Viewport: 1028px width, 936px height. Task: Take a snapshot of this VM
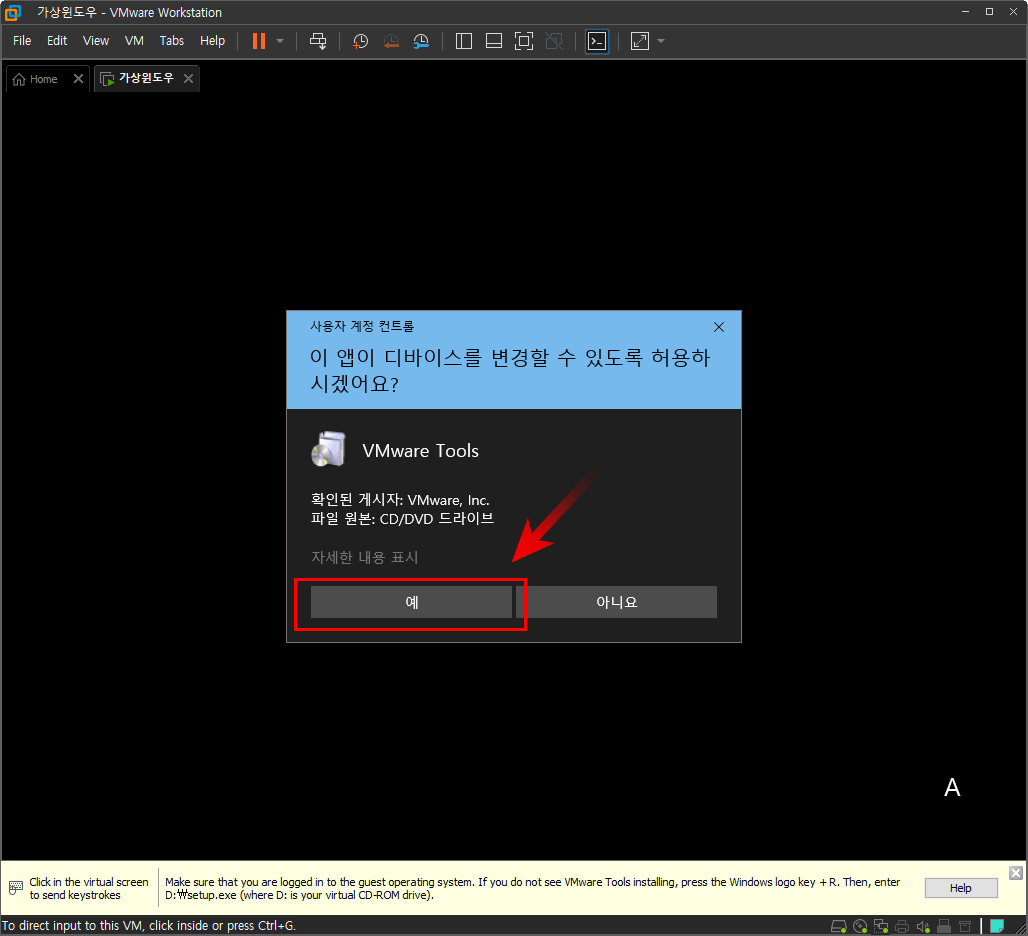361,41
